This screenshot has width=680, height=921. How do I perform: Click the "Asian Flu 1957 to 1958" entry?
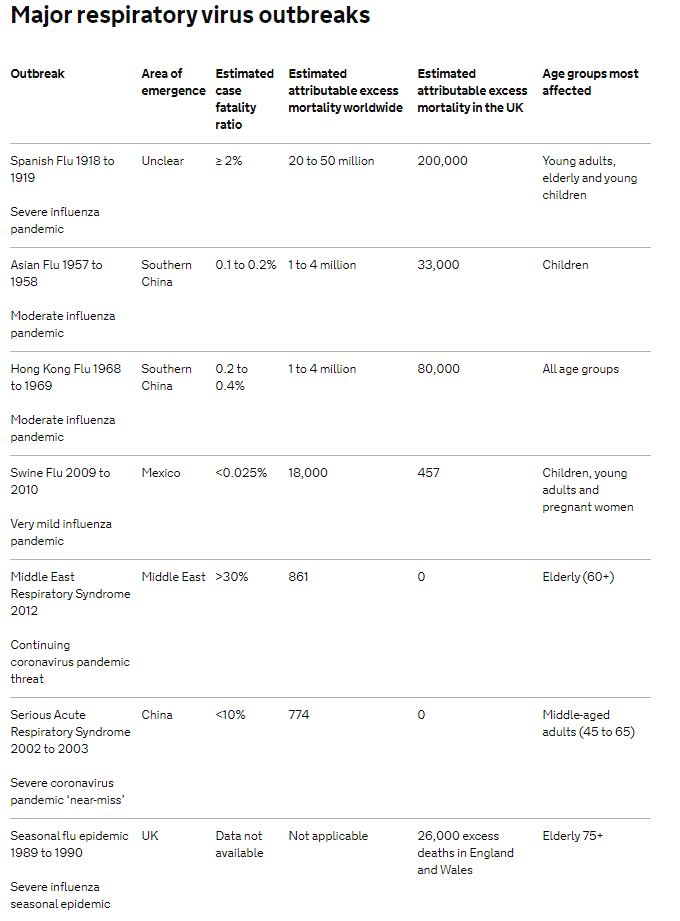(x=56, y=273)
